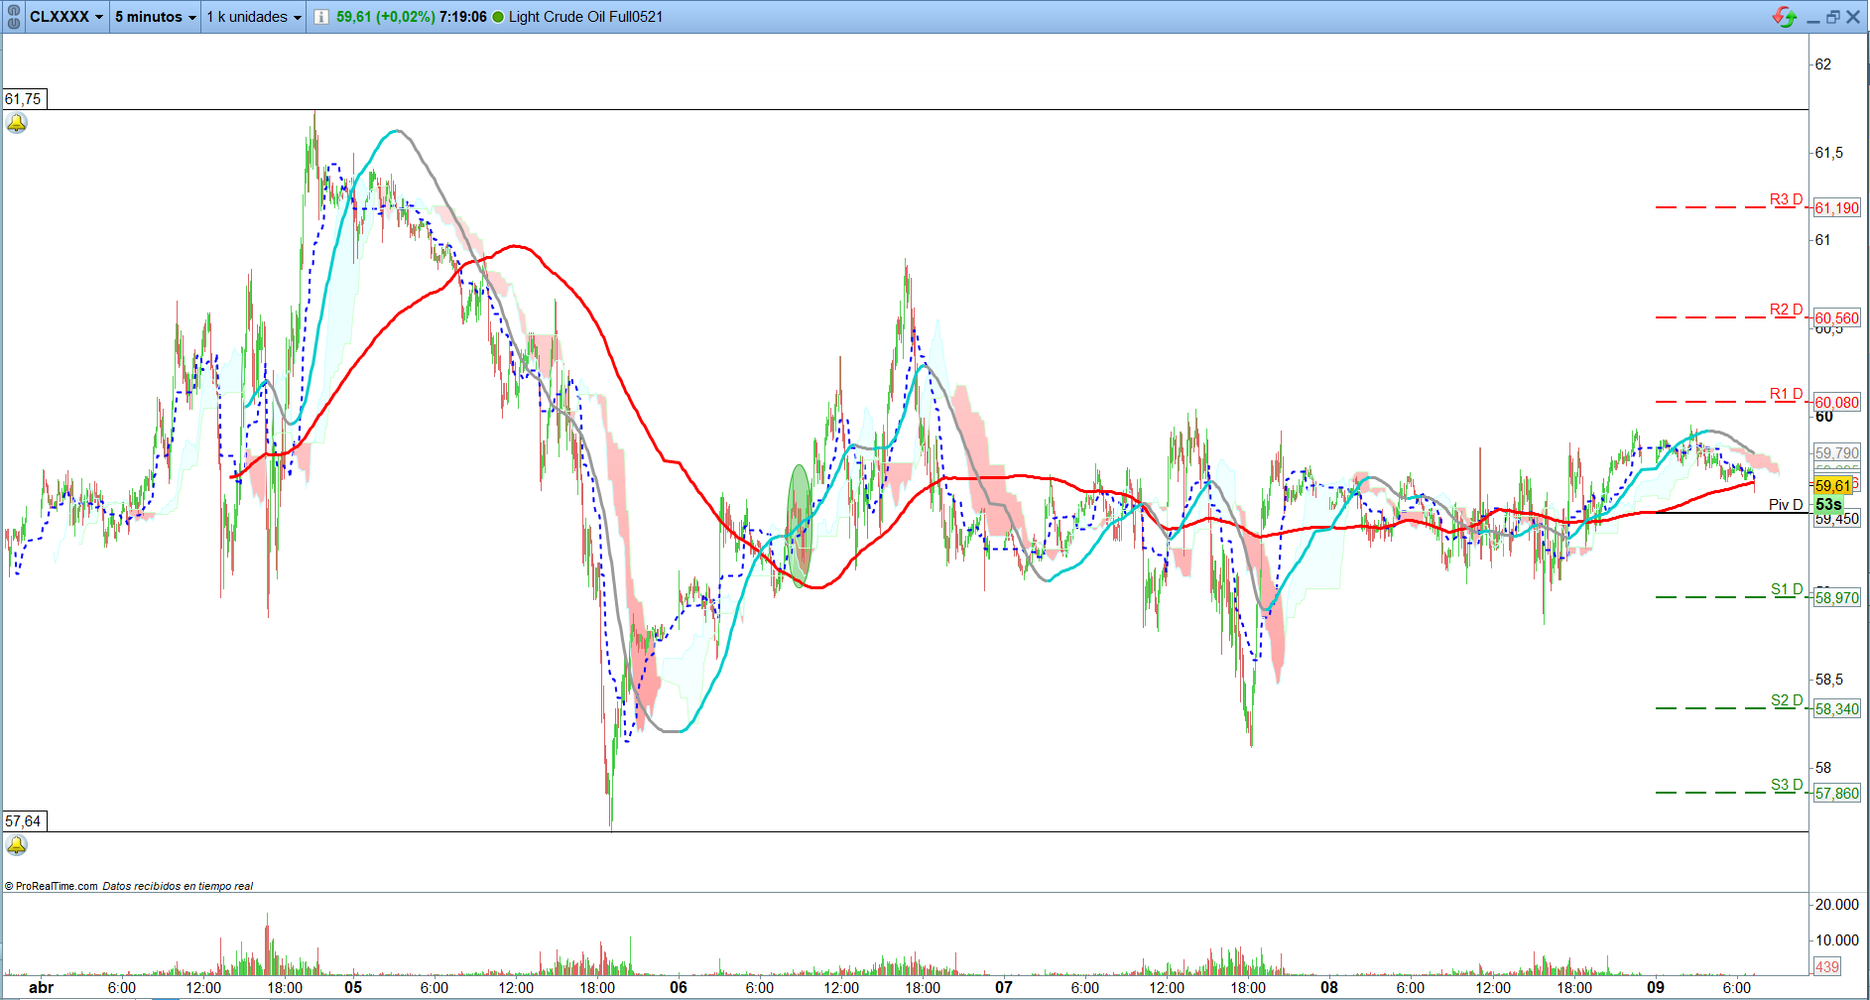Open the 1 k unidades dropdown
This screenshot has width=1870, height=1000.
click(254, 17)
